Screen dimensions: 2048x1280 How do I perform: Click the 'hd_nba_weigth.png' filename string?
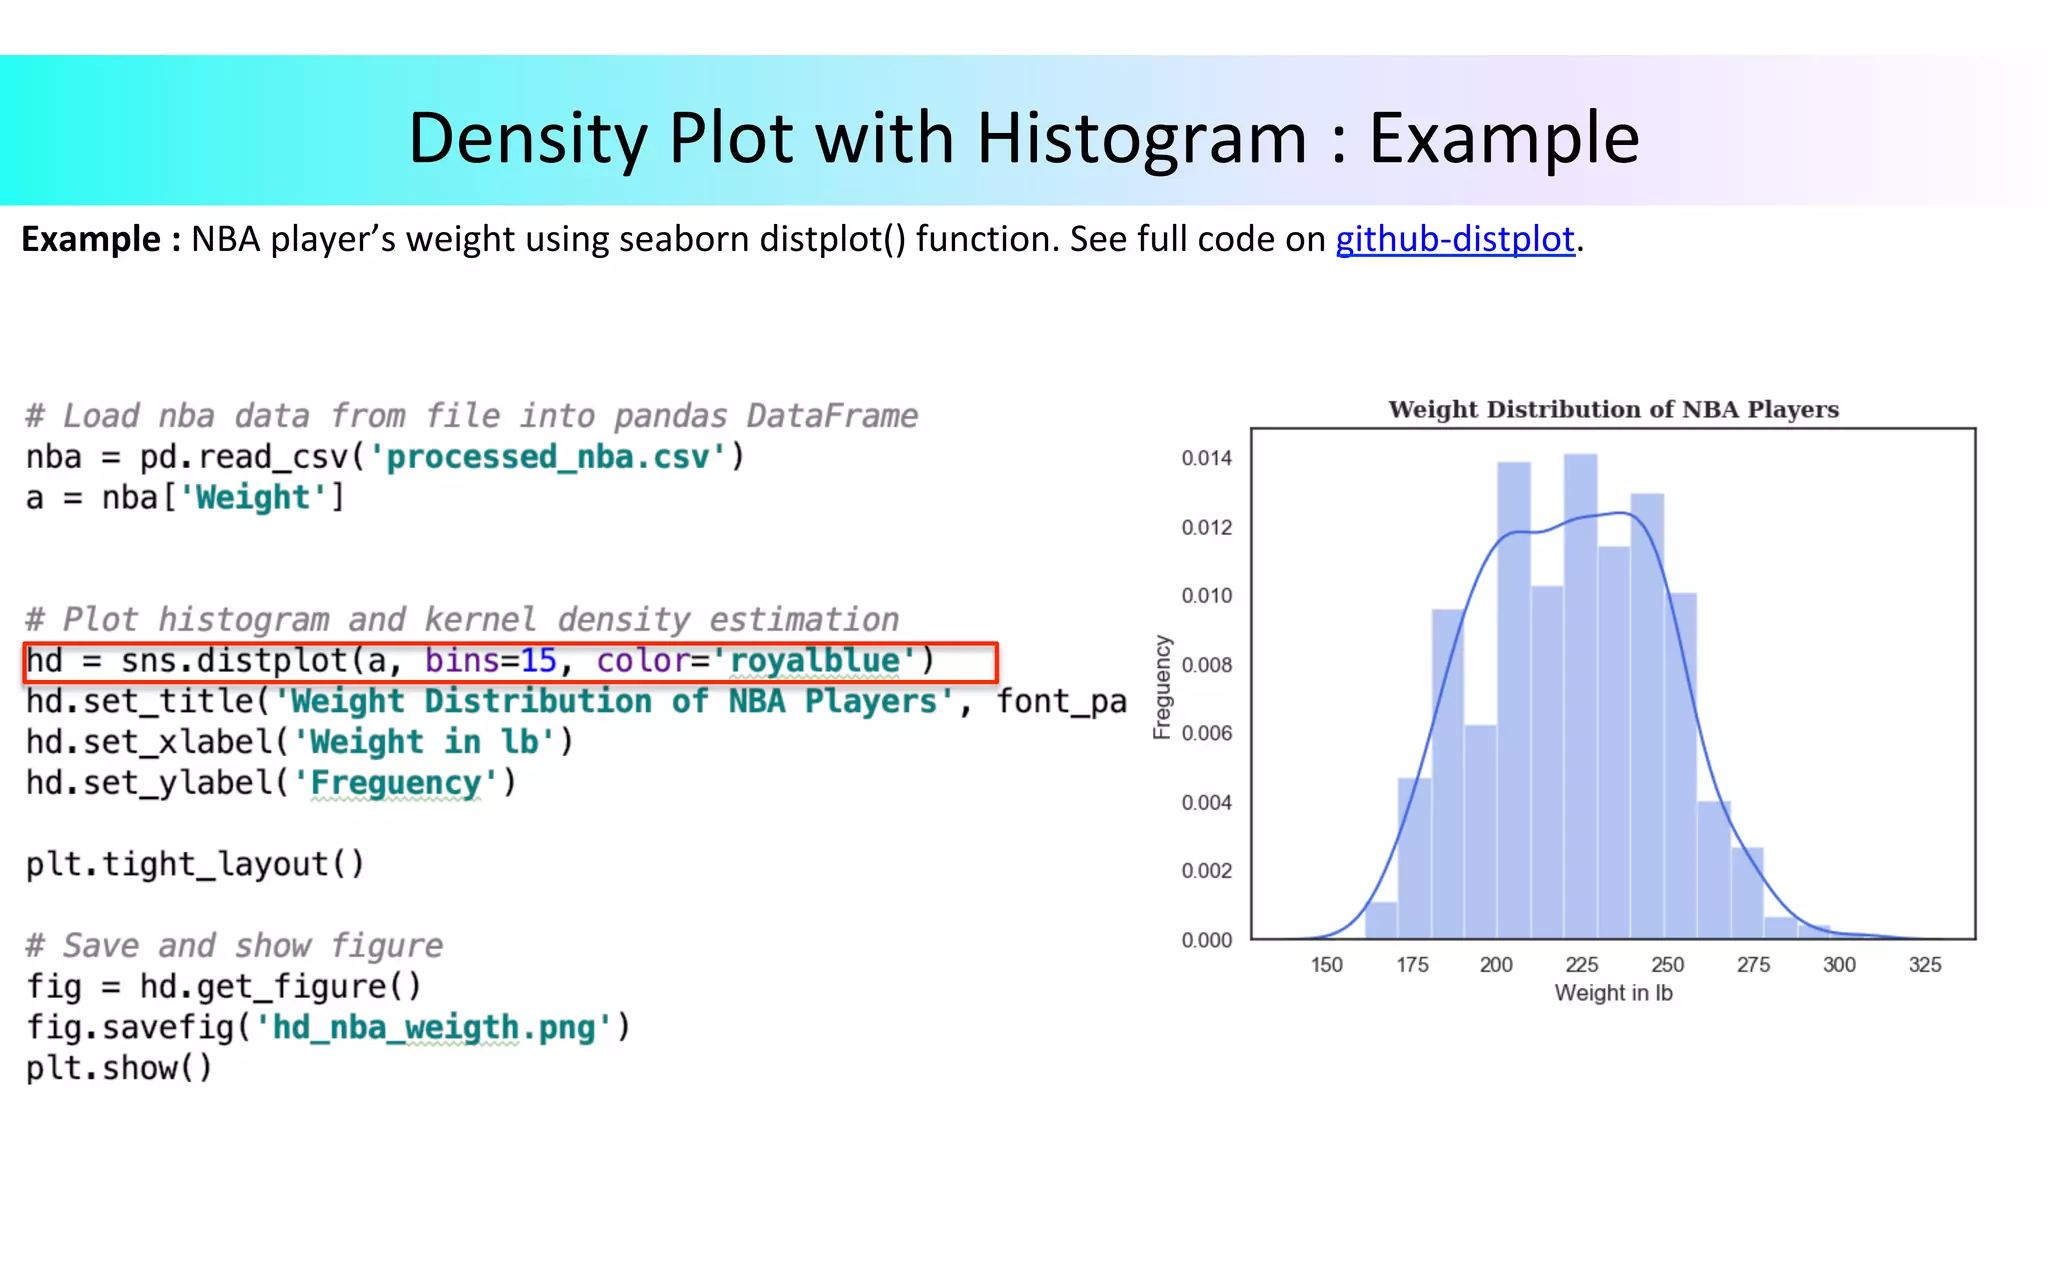434,1027
